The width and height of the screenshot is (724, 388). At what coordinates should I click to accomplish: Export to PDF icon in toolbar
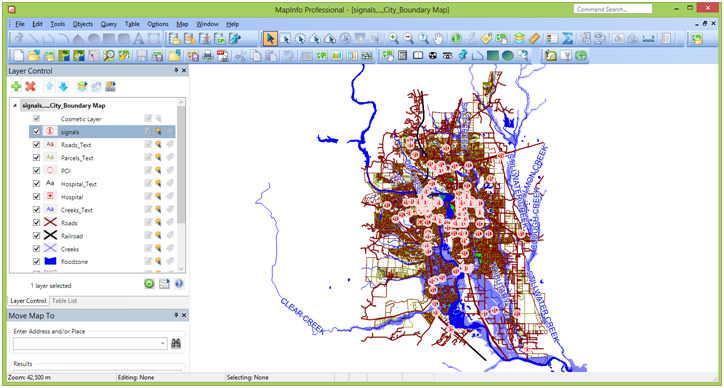click(x=223, y=55)
